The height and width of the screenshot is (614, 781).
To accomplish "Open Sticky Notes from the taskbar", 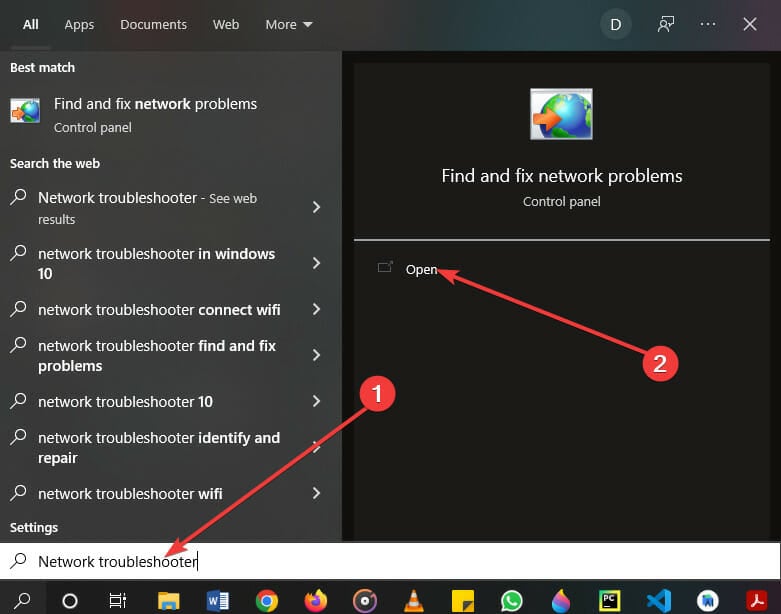I will point(462,601).
